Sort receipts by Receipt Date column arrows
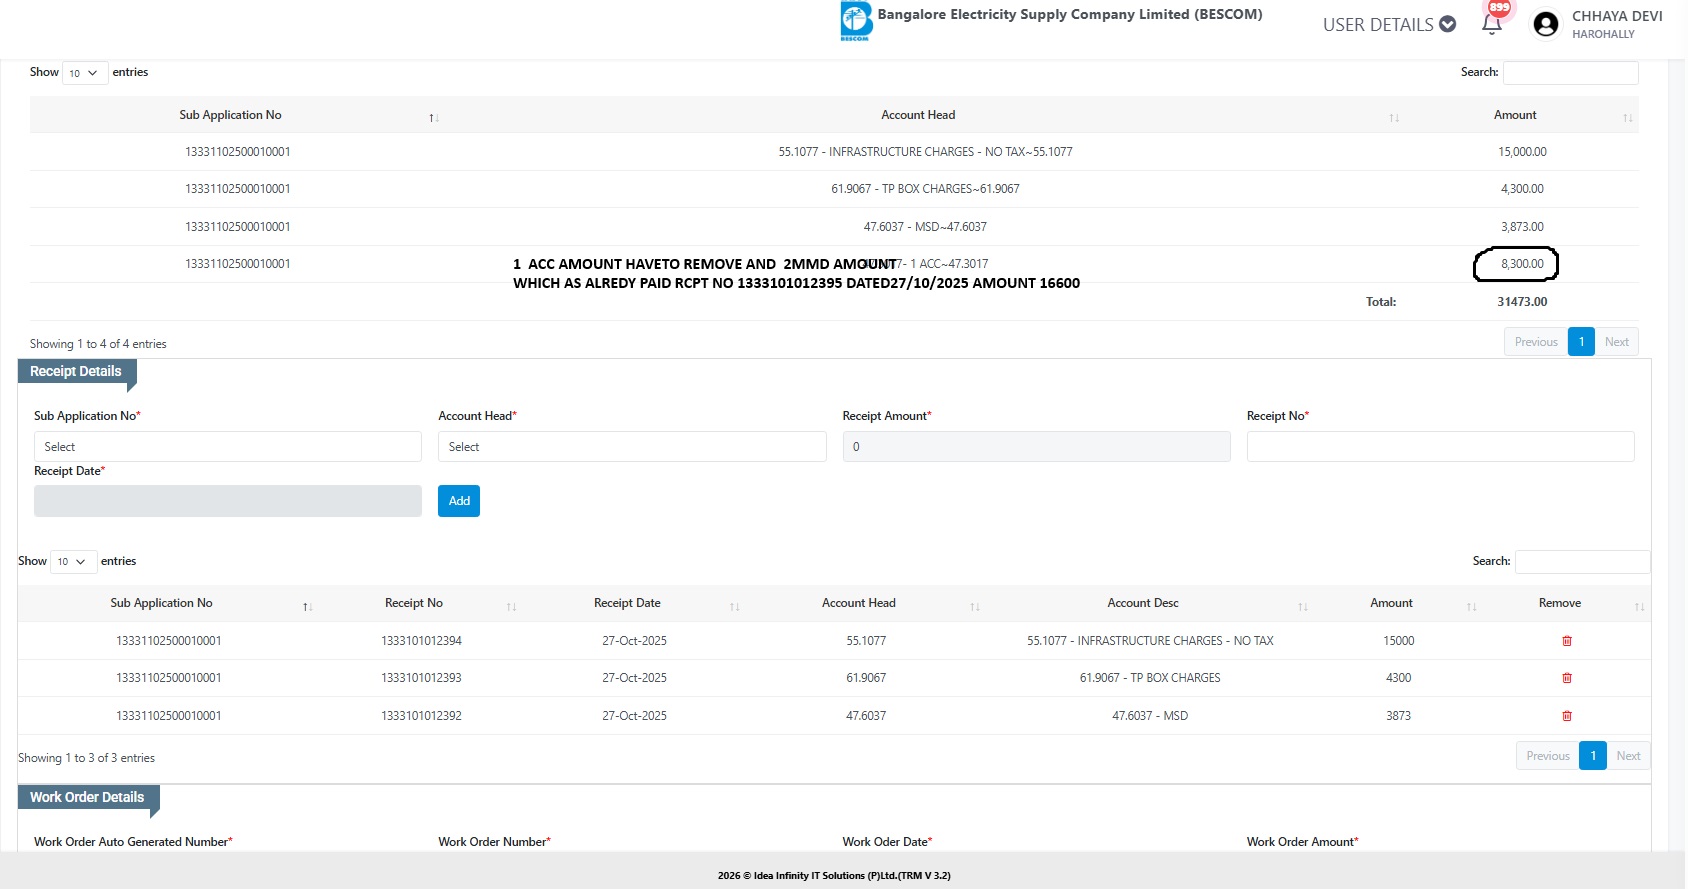 point(734,606)
